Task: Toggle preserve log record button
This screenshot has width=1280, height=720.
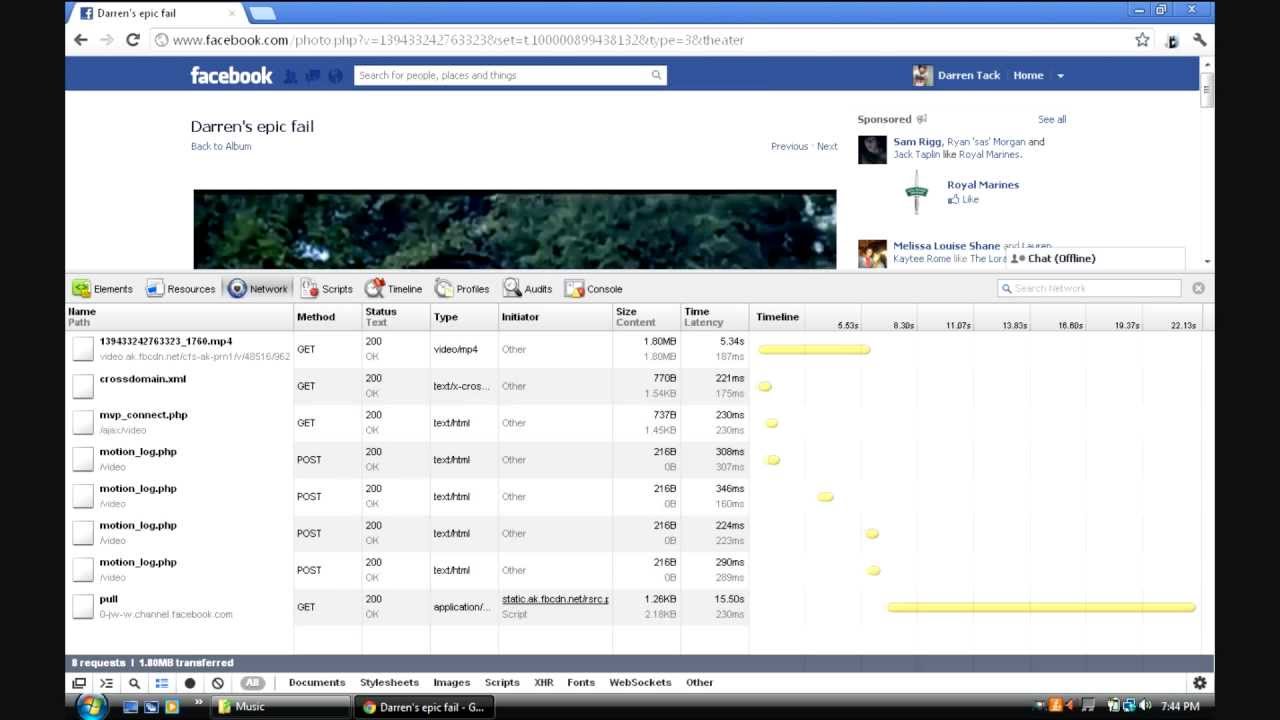Action: tap(190, 683)
